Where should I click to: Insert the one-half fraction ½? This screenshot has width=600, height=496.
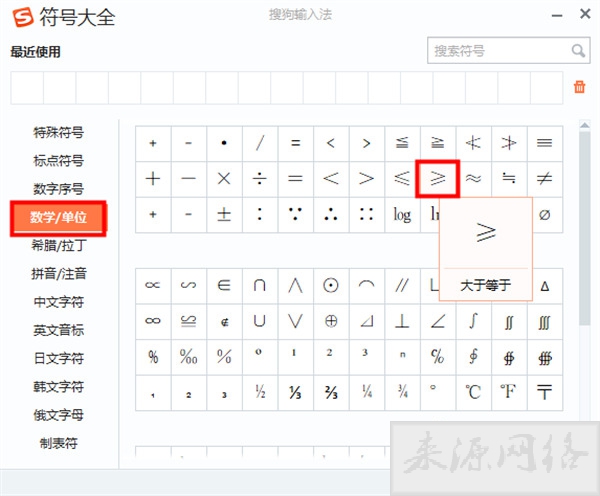pyautogui.click(x=260, y=393)
